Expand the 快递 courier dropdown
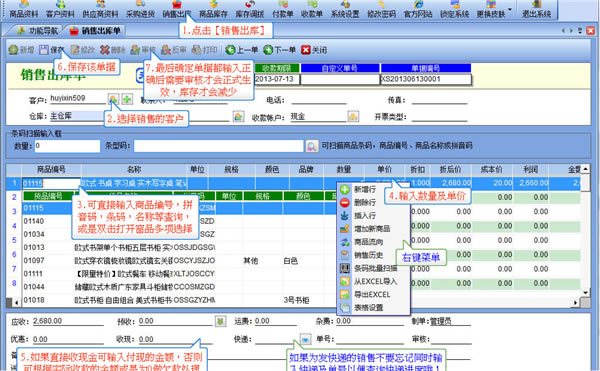The image size is (600, 371). click(x=305, y=339)
